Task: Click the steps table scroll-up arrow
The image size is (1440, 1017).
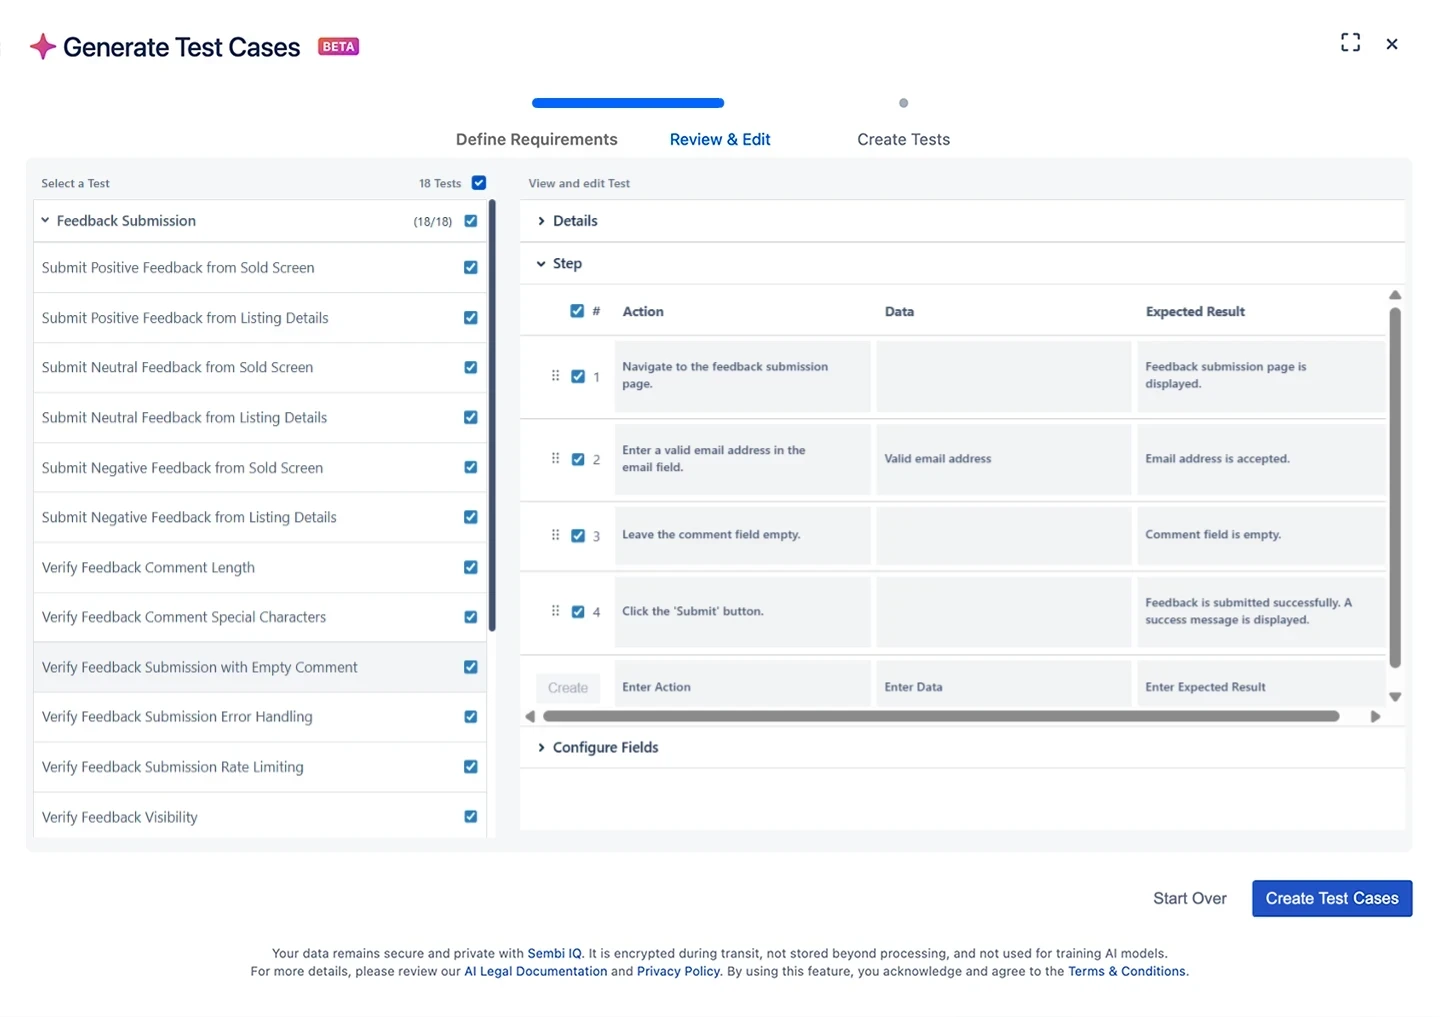Action: (x=1395, y=295)
